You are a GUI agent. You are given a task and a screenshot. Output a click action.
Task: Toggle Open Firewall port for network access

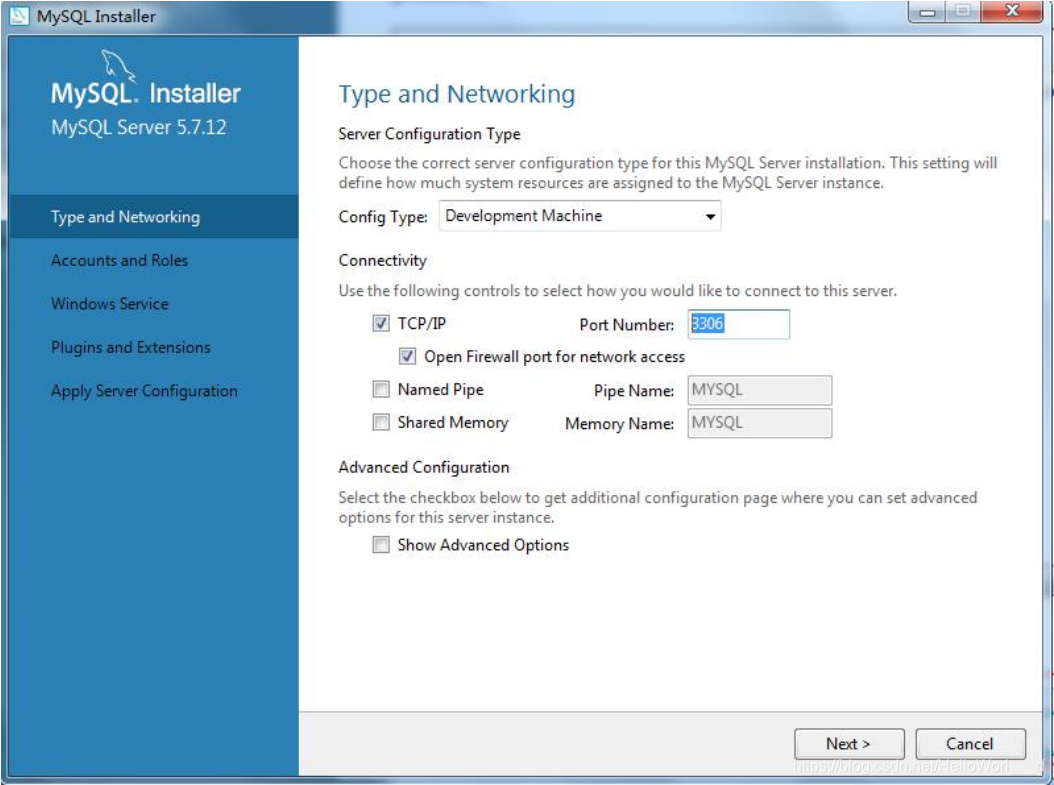(x=407, y=356)
